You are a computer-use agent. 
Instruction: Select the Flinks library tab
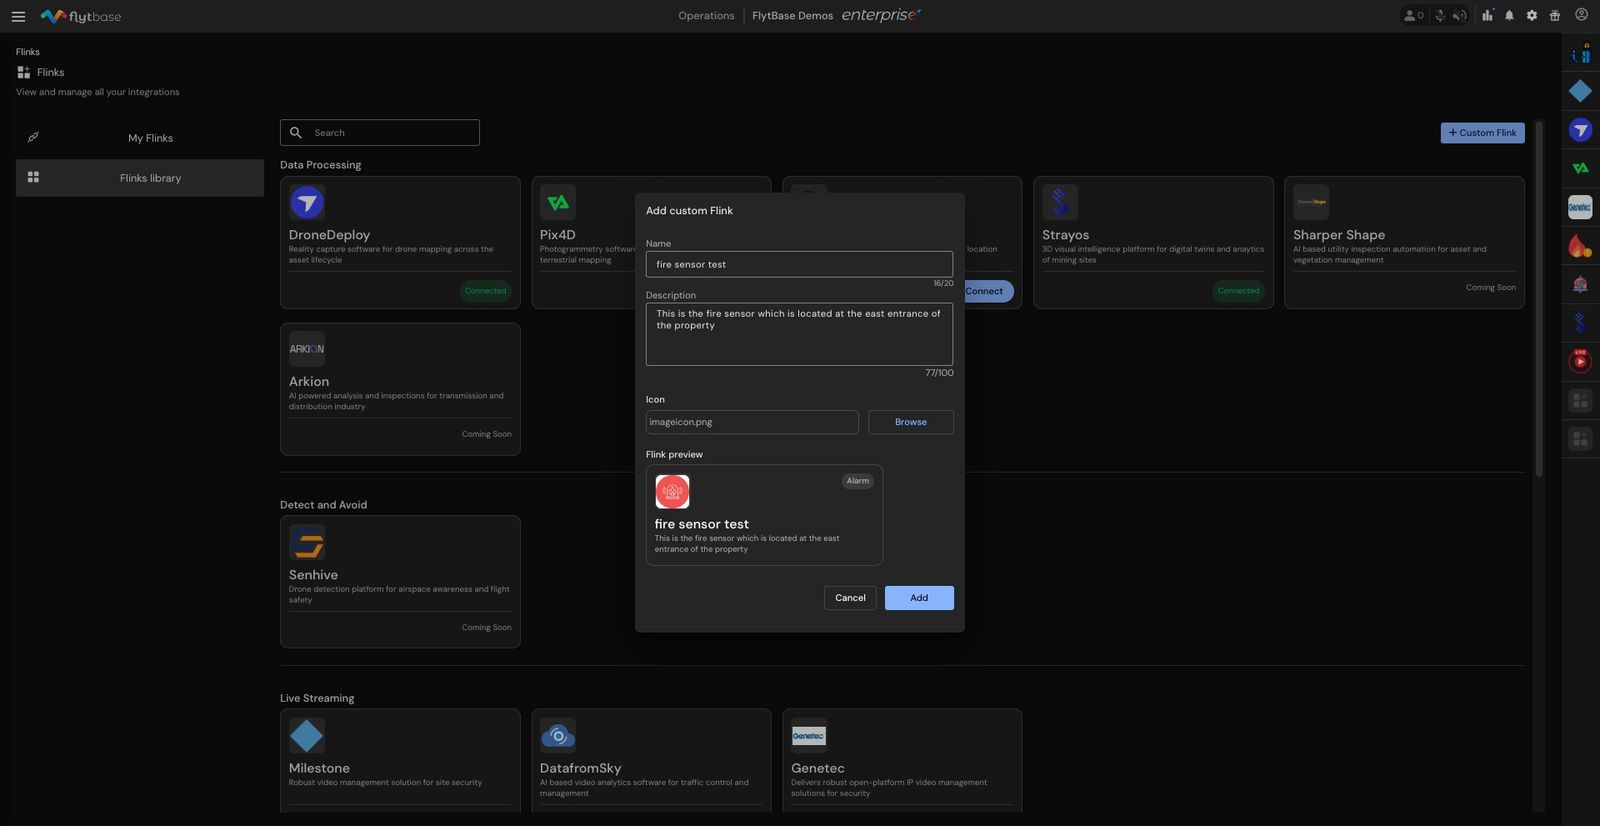[x=140, y=178]
